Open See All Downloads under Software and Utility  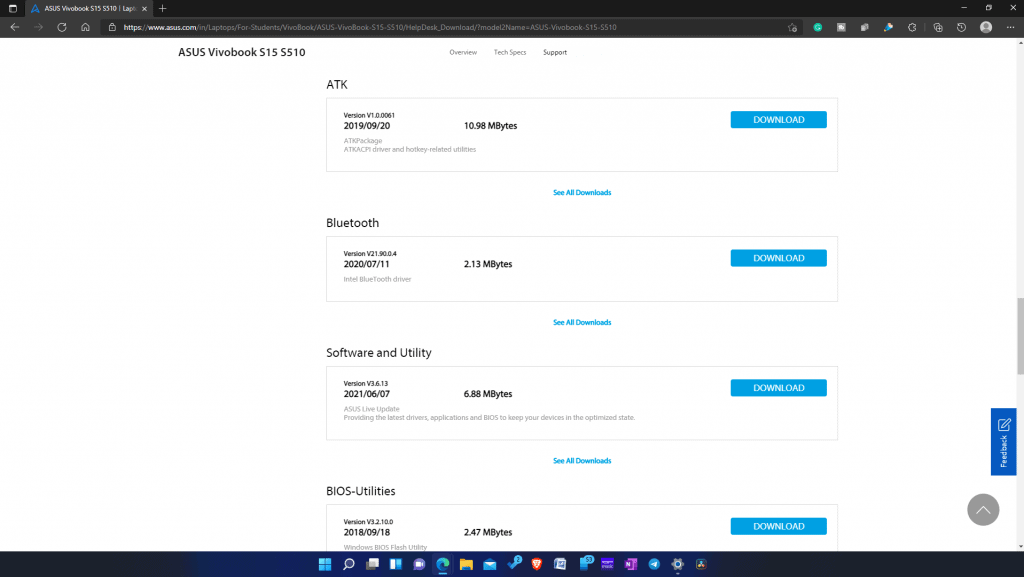point(582,460)
